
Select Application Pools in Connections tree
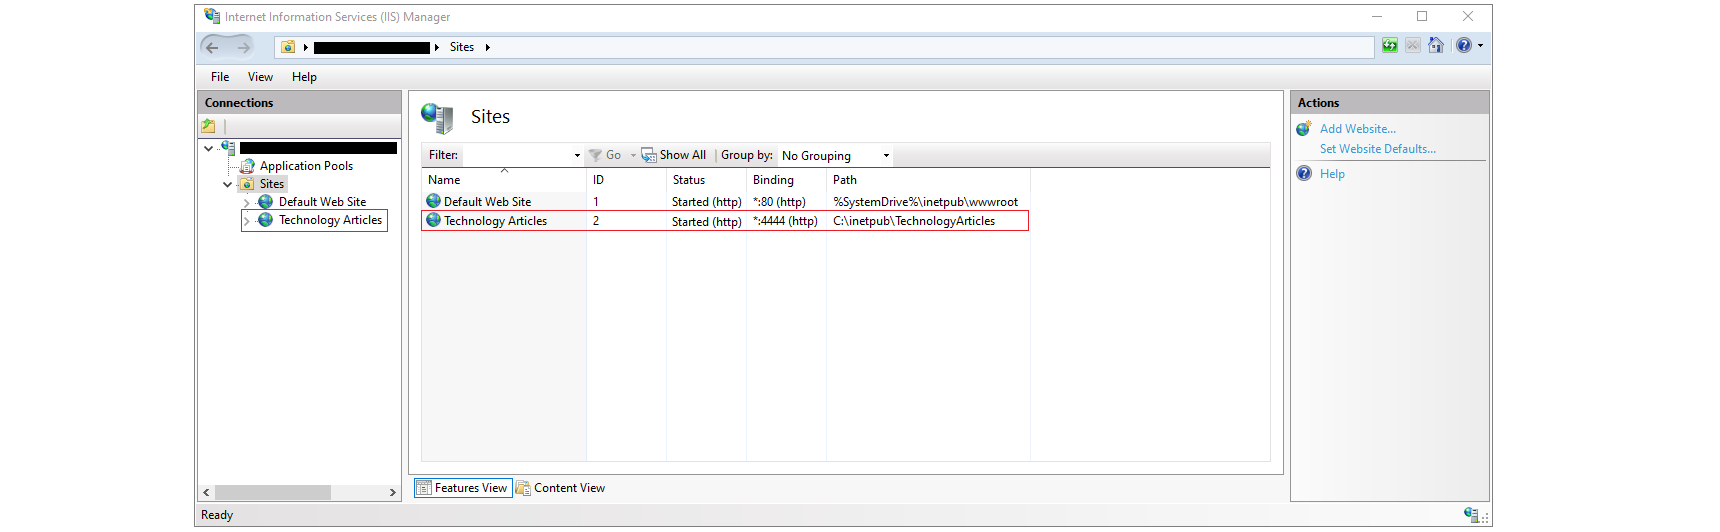[306, 166]
